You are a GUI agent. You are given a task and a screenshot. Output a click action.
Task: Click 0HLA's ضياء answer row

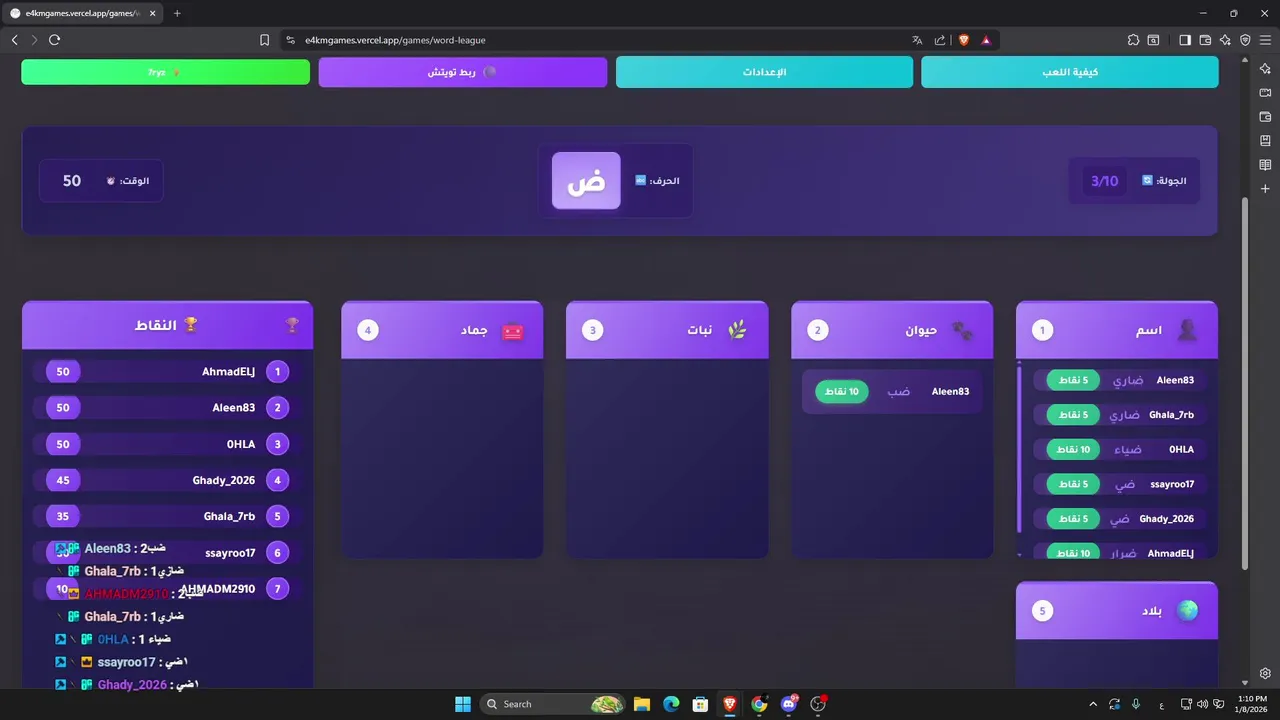(x=1119, y=450)
